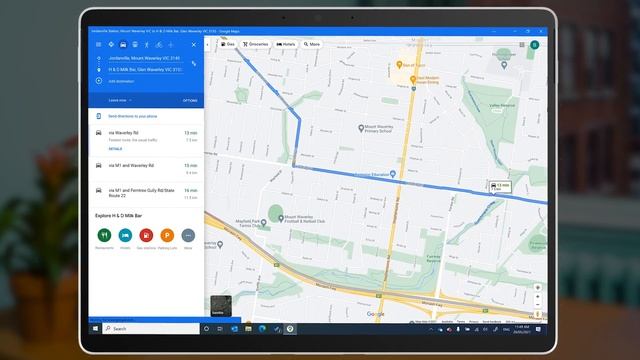Select the transit travel mode

click(135, 44)
